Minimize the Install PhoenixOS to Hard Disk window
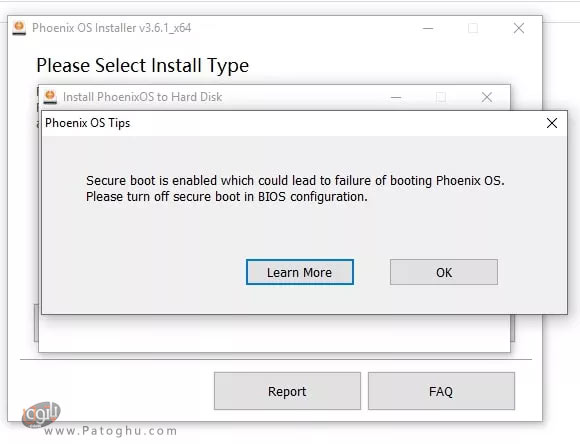This screenshot has height=444, width=580. point(396,97)
